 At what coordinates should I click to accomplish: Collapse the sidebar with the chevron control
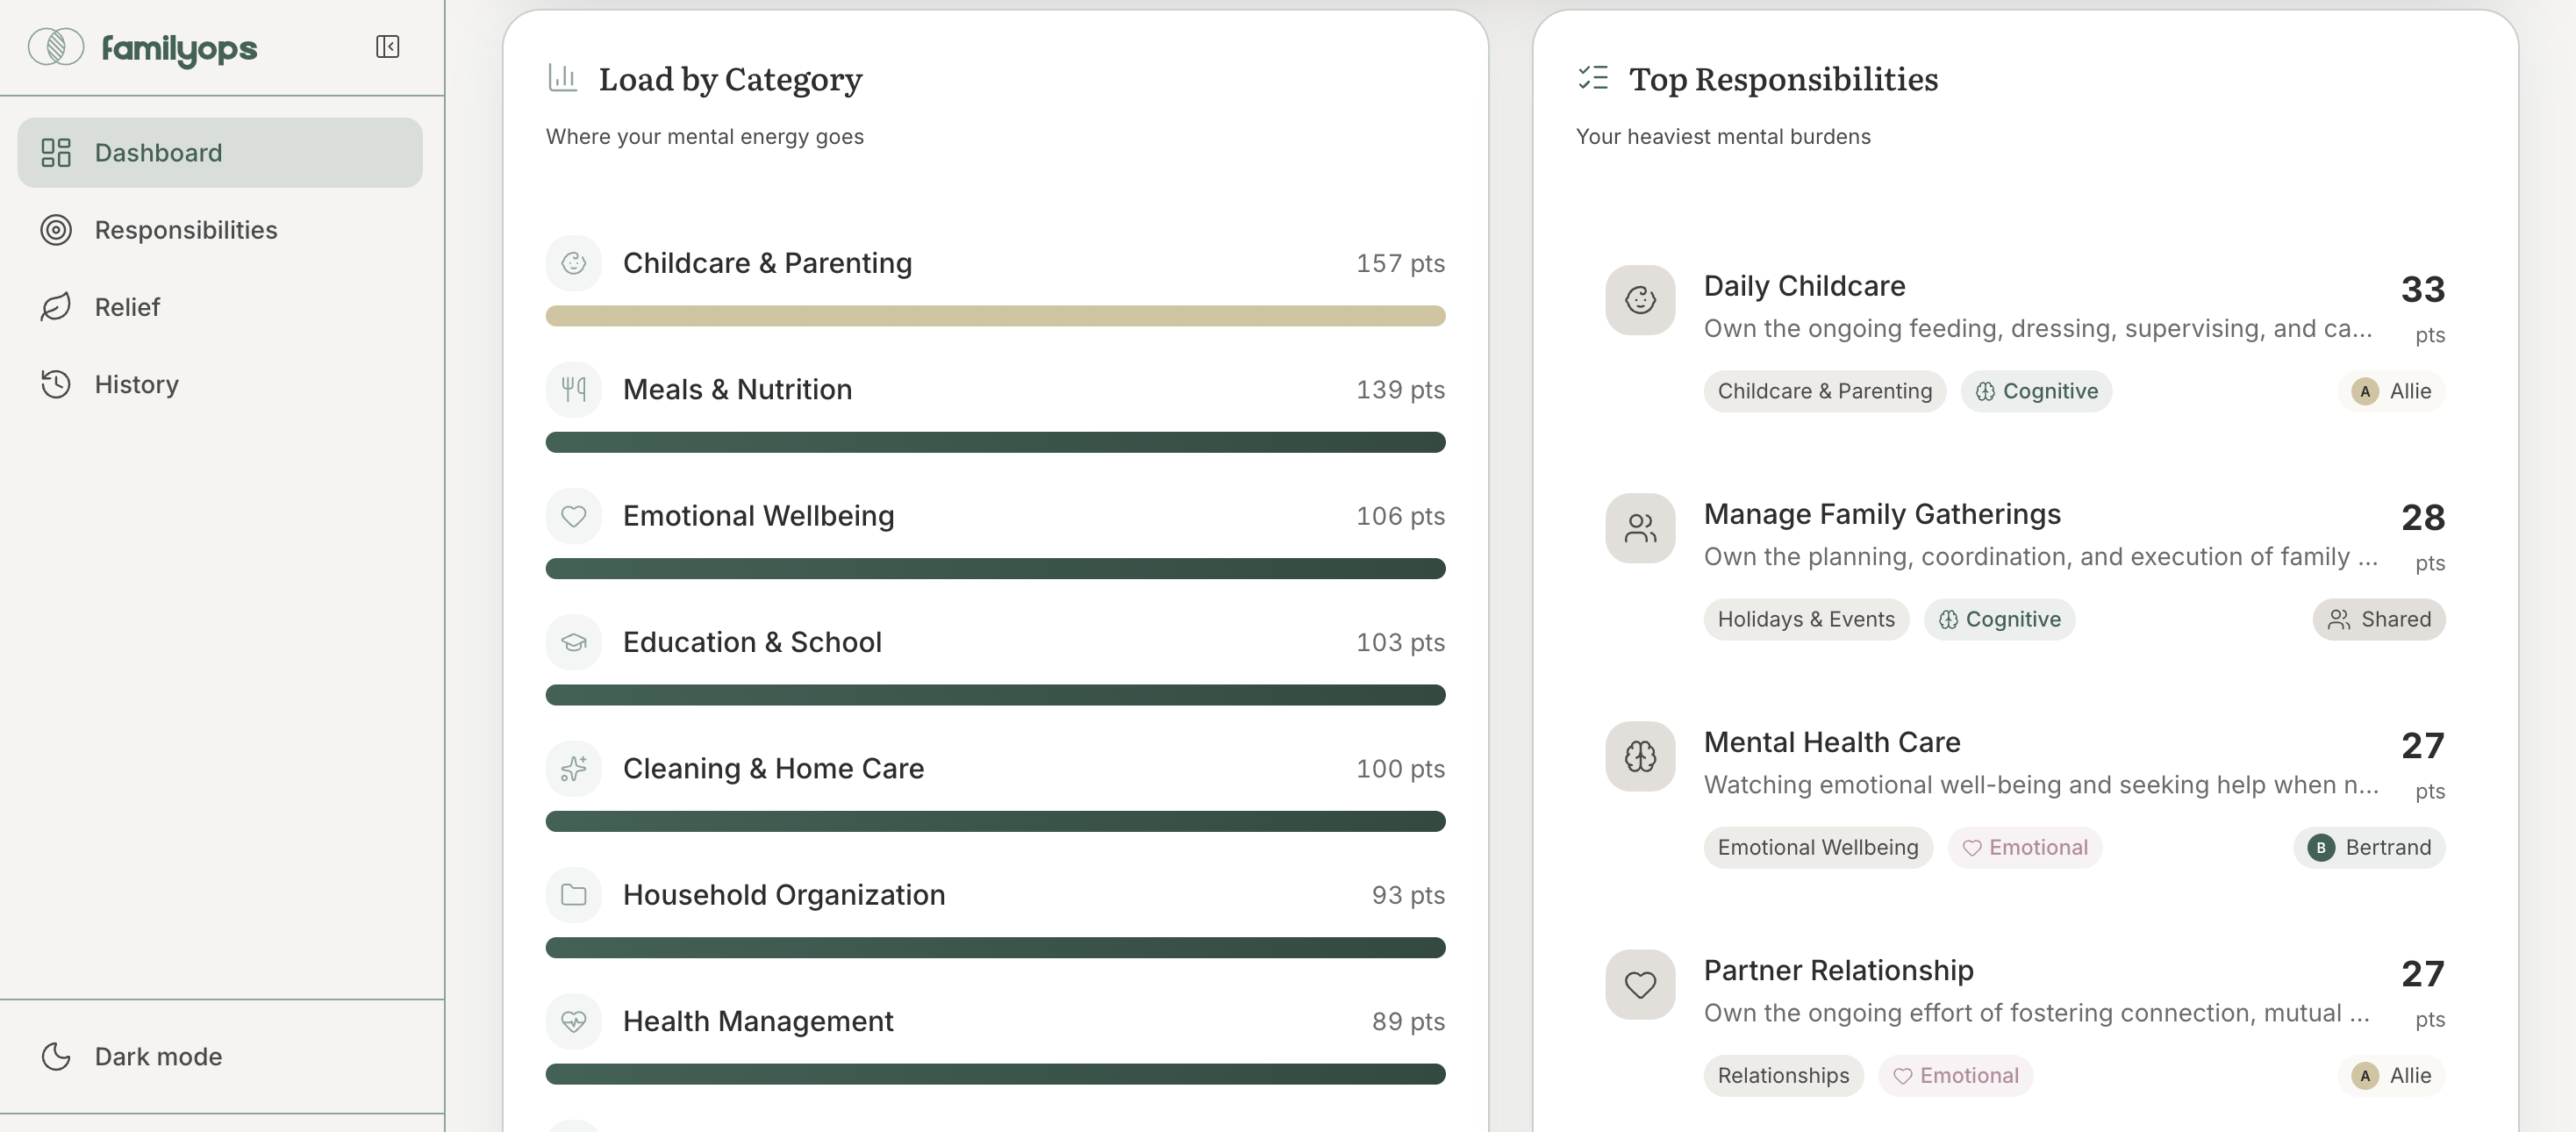click(x=388, y=46)
